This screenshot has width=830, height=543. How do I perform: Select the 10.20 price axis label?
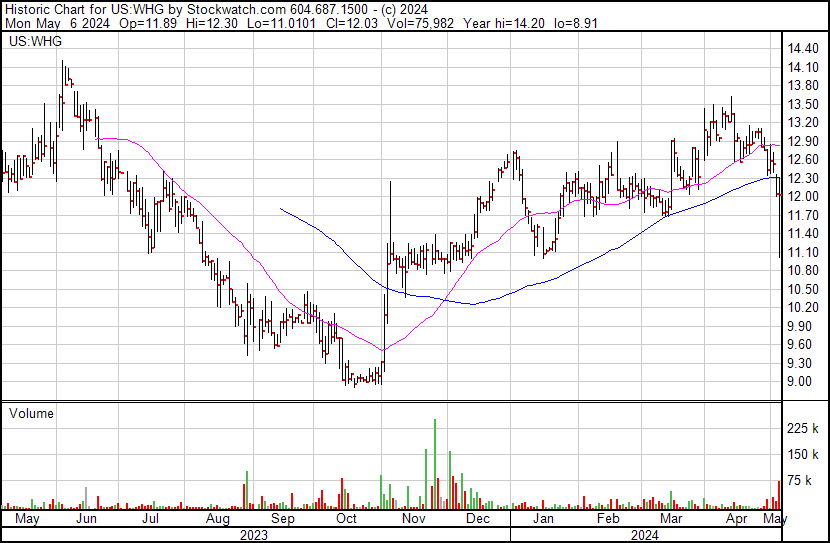[x=803, y=307]
